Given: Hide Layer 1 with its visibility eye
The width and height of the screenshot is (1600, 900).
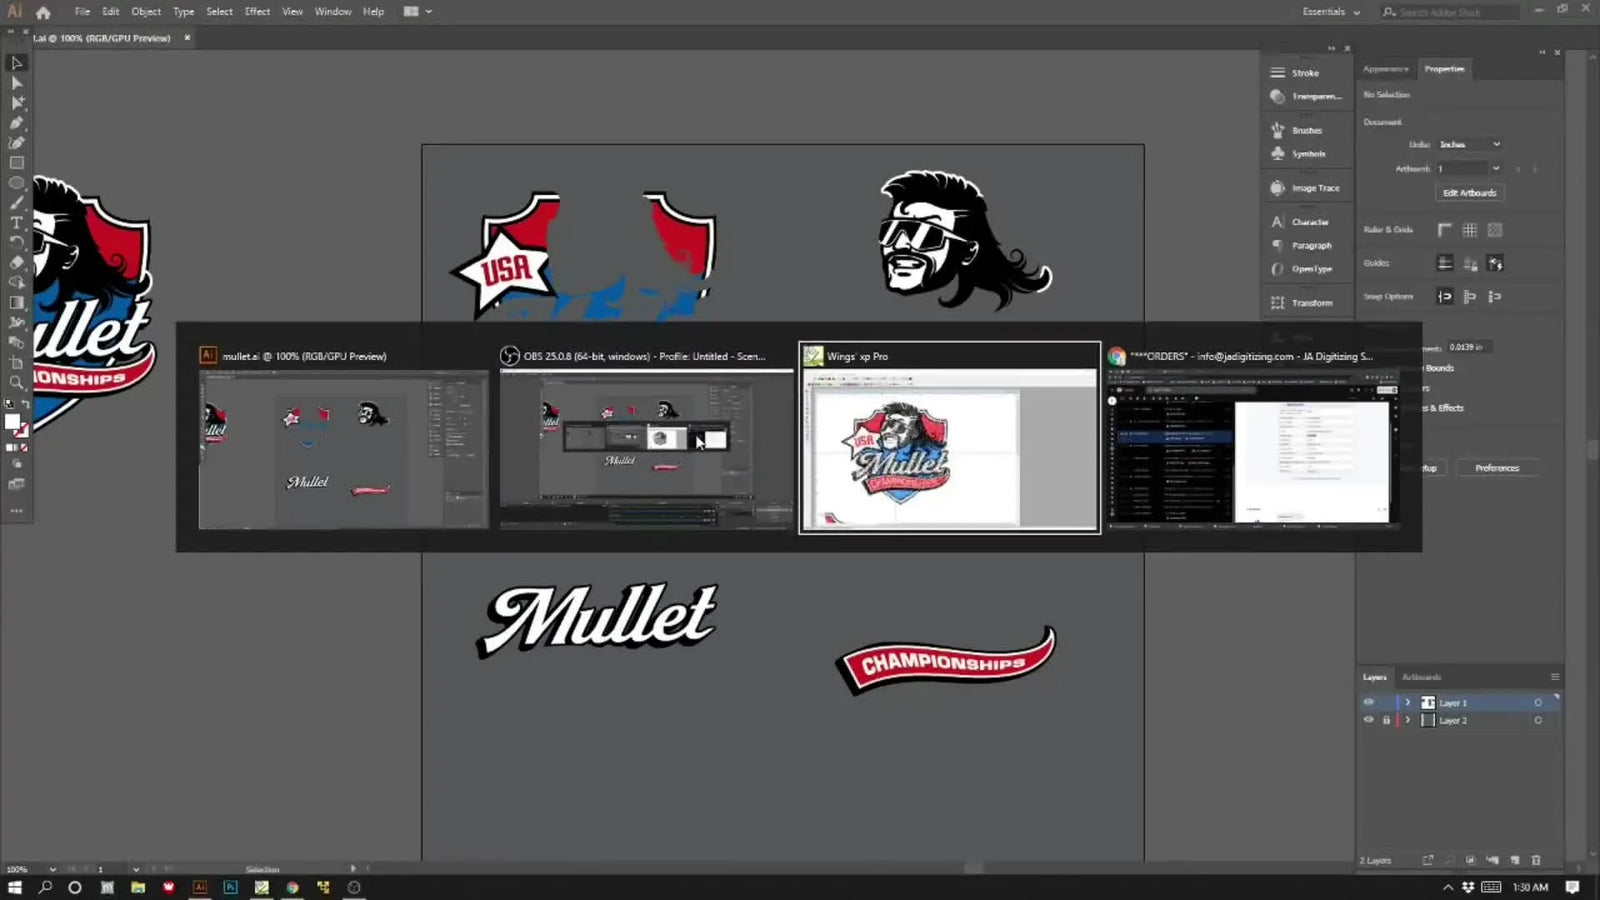Looking at the screenshot, I should [1368, 702].
